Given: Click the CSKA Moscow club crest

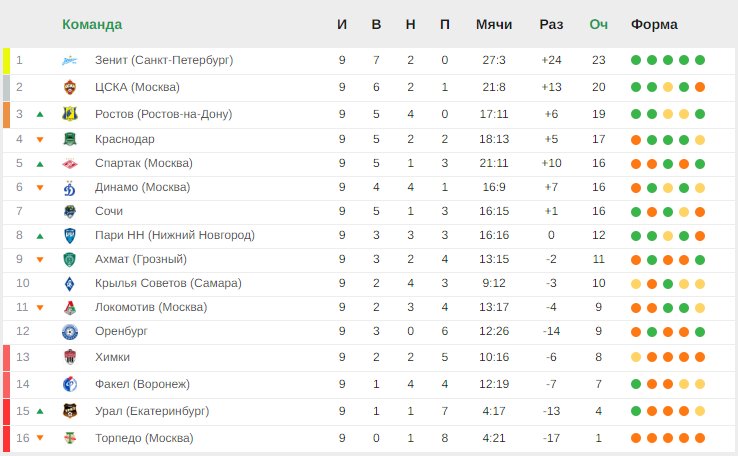Looking at the screenshot, I should pos(70,87).
